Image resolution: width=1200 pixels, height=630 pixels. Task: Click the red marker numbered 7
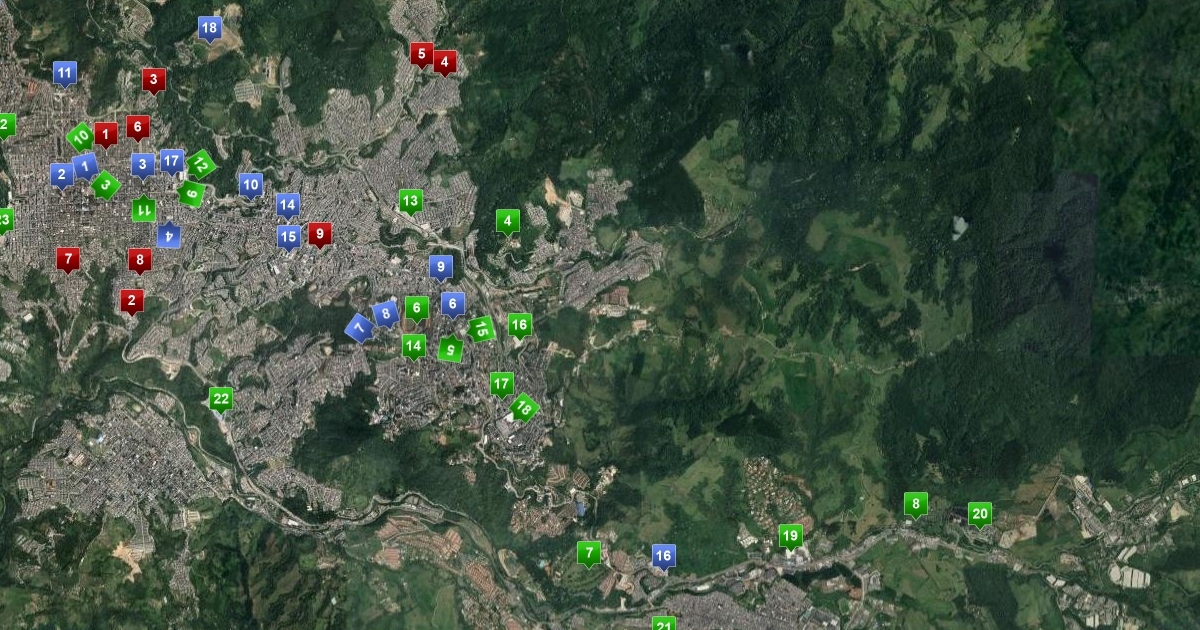(68, 259)
